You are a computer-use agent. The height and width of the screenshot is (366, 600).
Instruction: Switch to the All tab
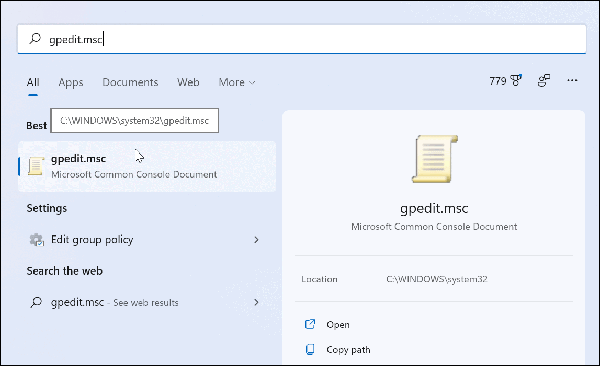(33, 82)
